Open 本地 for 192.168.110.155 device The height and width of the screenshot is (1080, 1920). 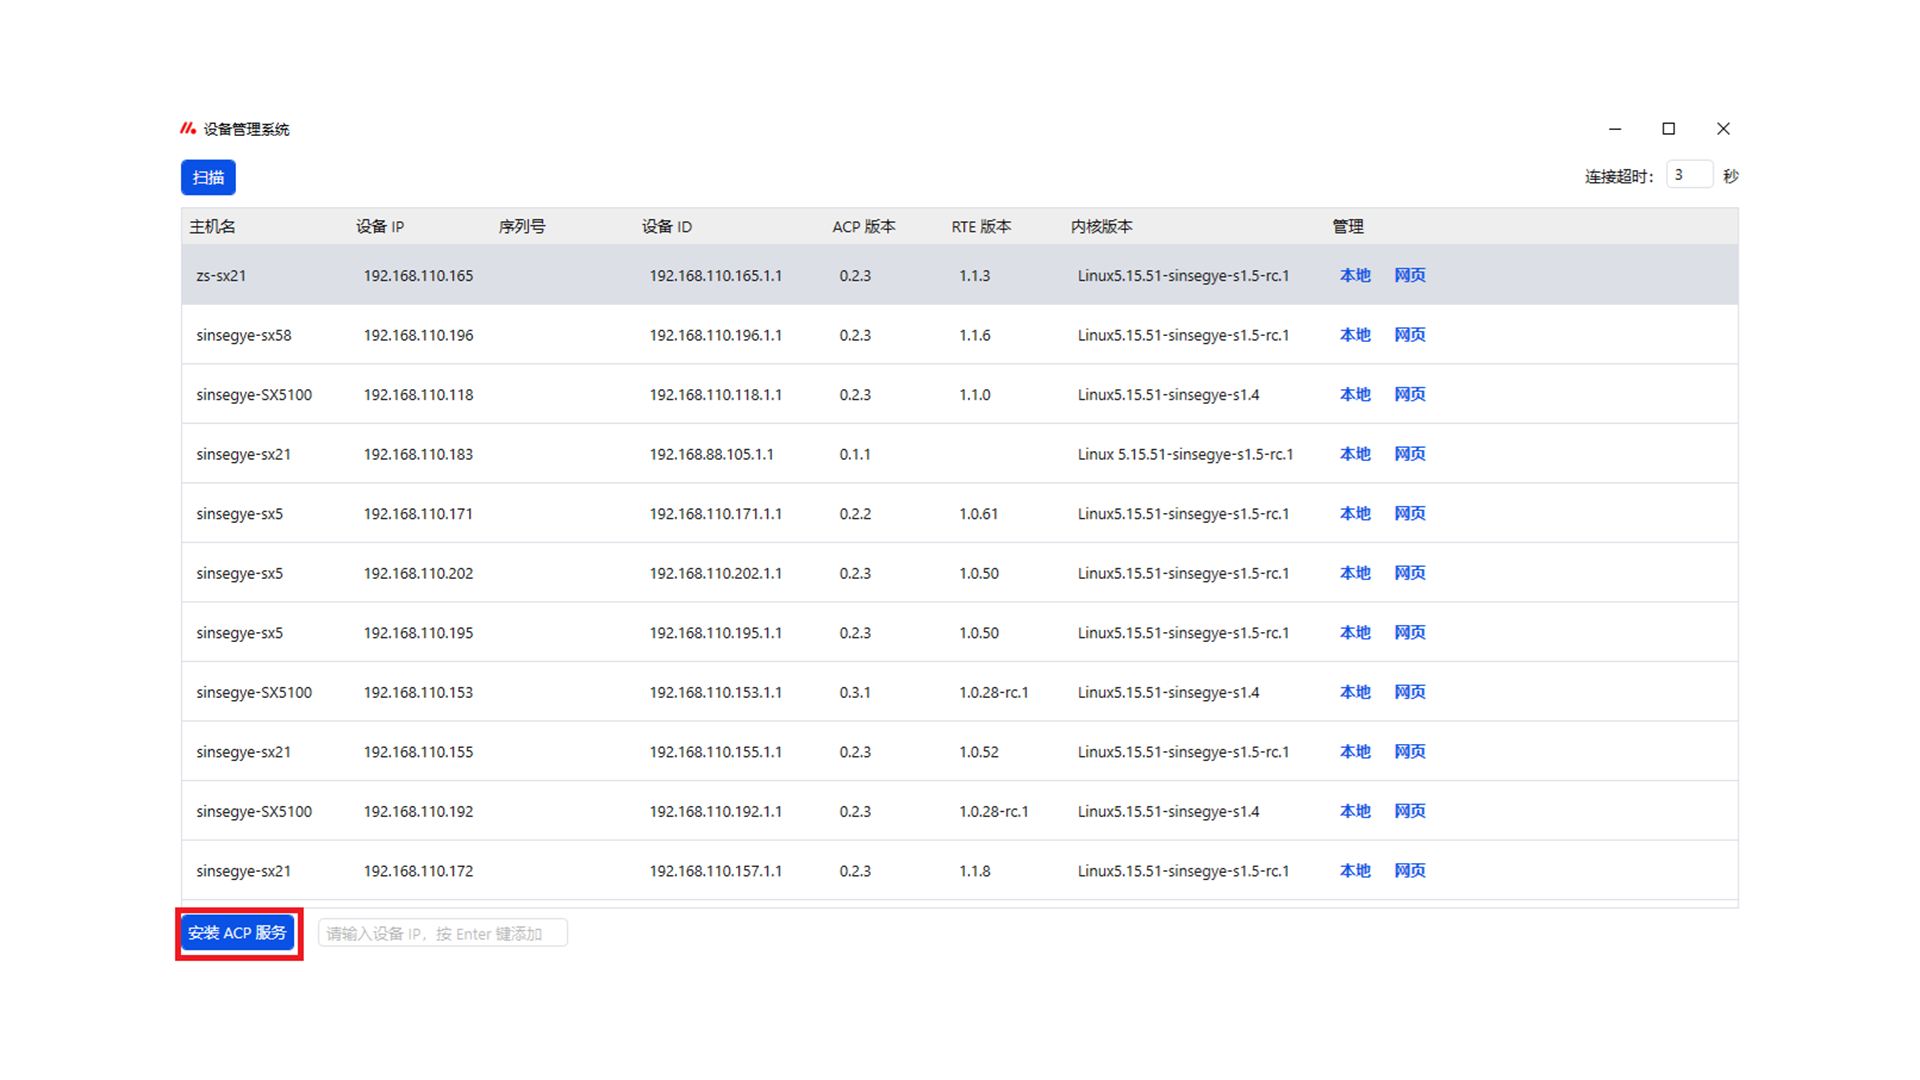[1354, 751]
